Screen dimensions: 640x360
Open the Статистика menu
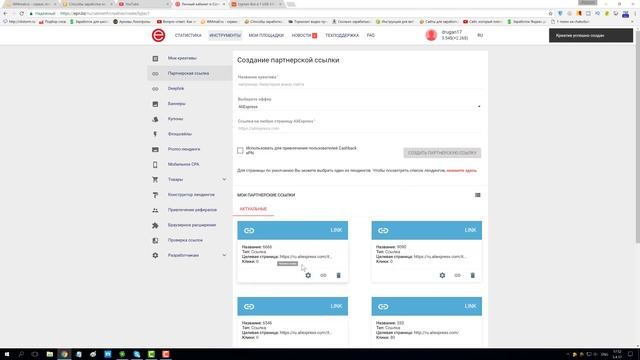click(188, 36)
